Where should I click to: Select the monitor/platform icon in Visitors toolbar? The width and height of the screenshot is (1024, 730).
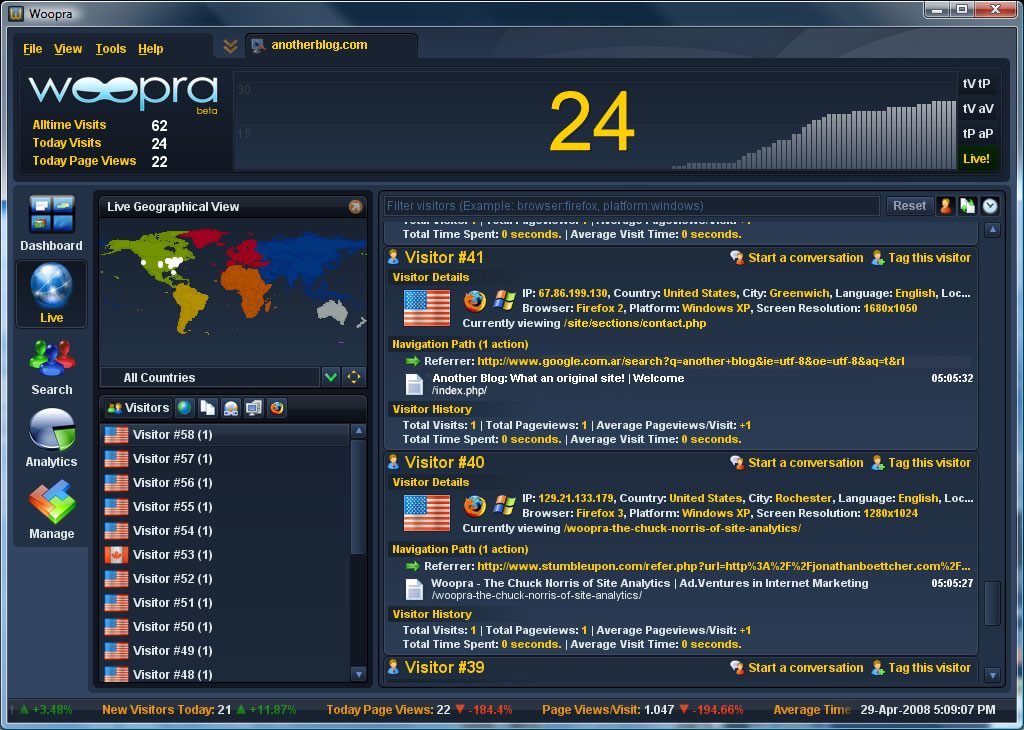(x=253, y=408)
